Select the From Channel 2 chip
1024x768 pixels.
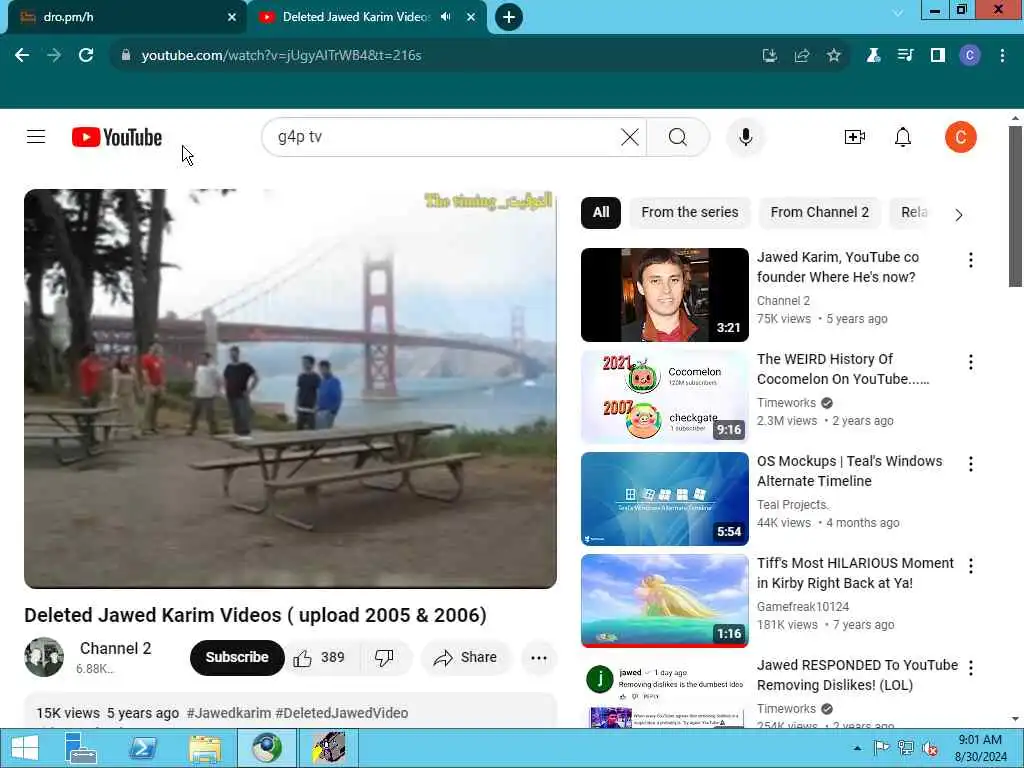[x=820, y=212]
